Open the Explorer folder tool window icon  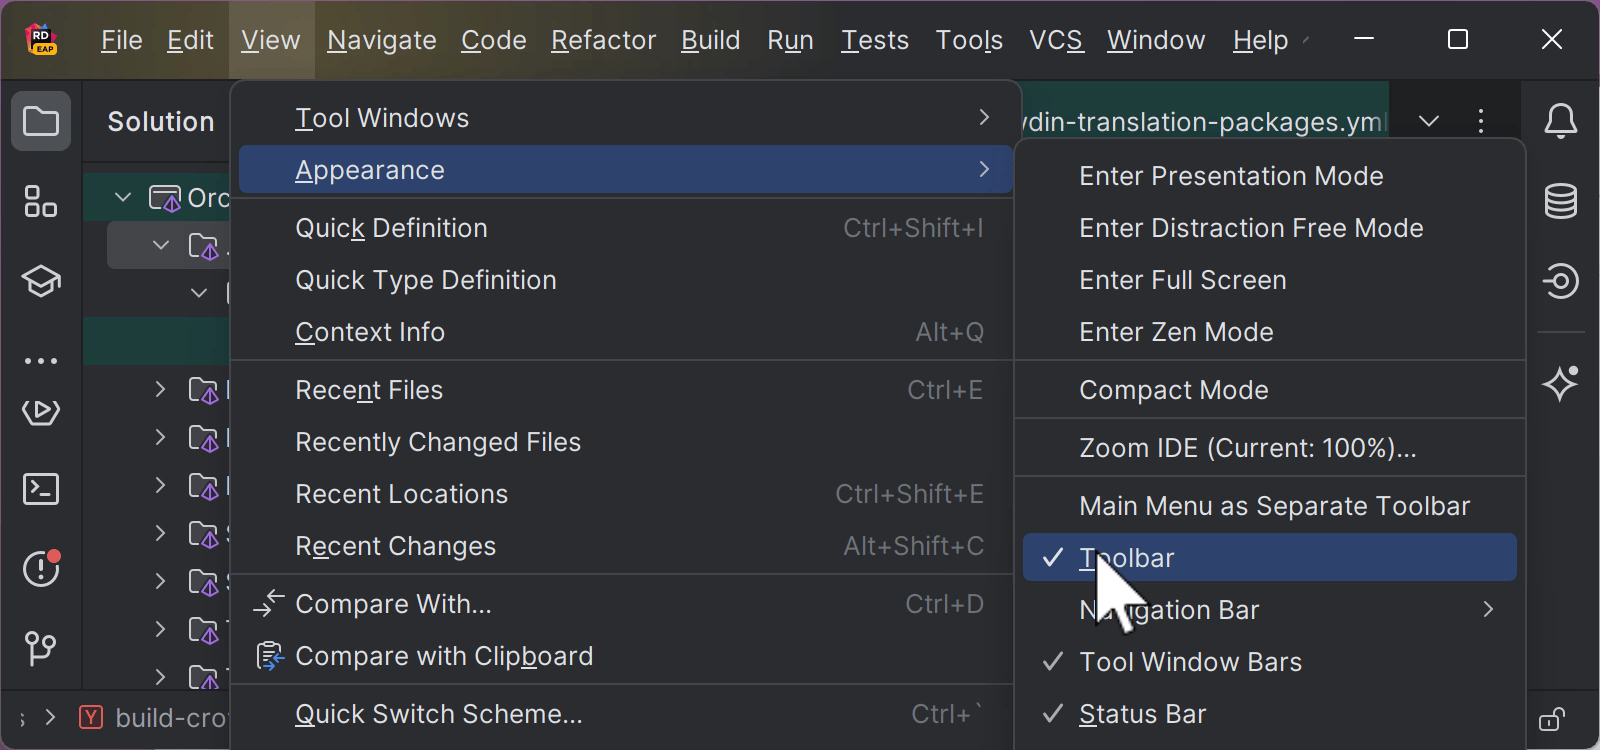[41, 122]
